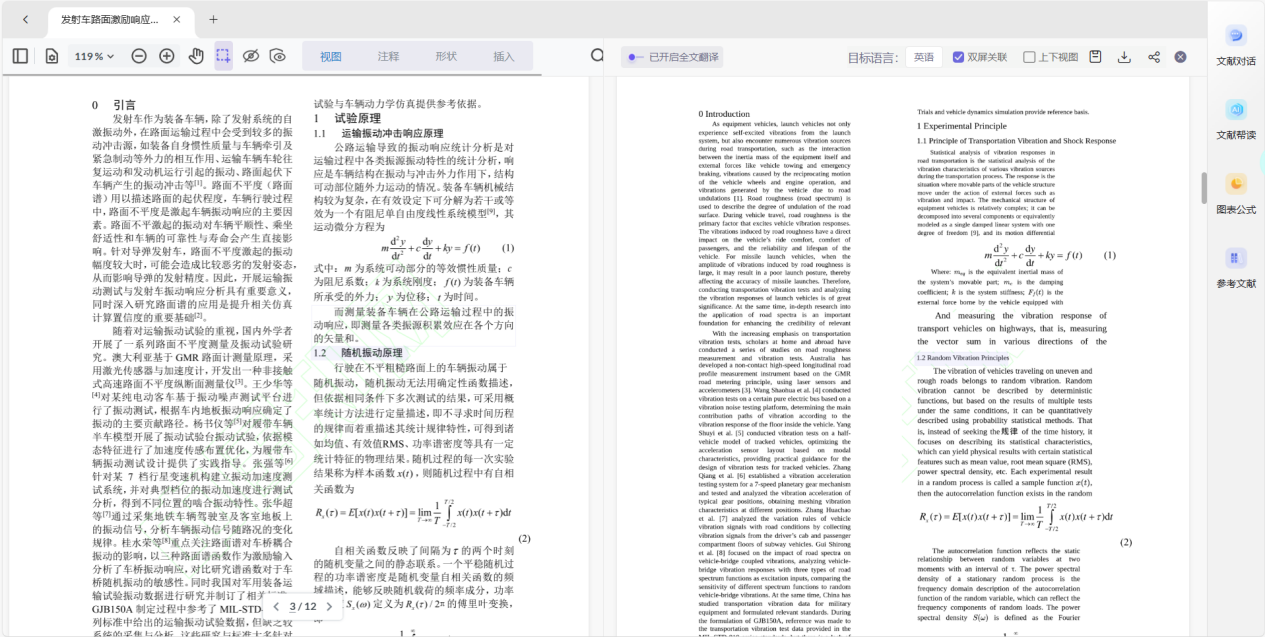Switch to the 视图 tab
This screenshot has width=1265, height=637.
[x=331, y=56]
